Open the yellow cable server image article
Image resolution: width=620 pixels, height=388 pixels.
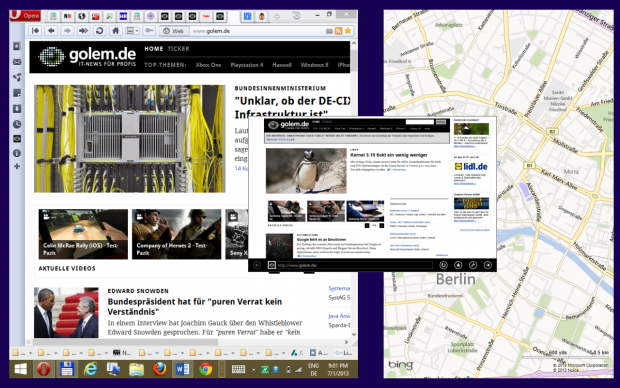coord(130,139)
